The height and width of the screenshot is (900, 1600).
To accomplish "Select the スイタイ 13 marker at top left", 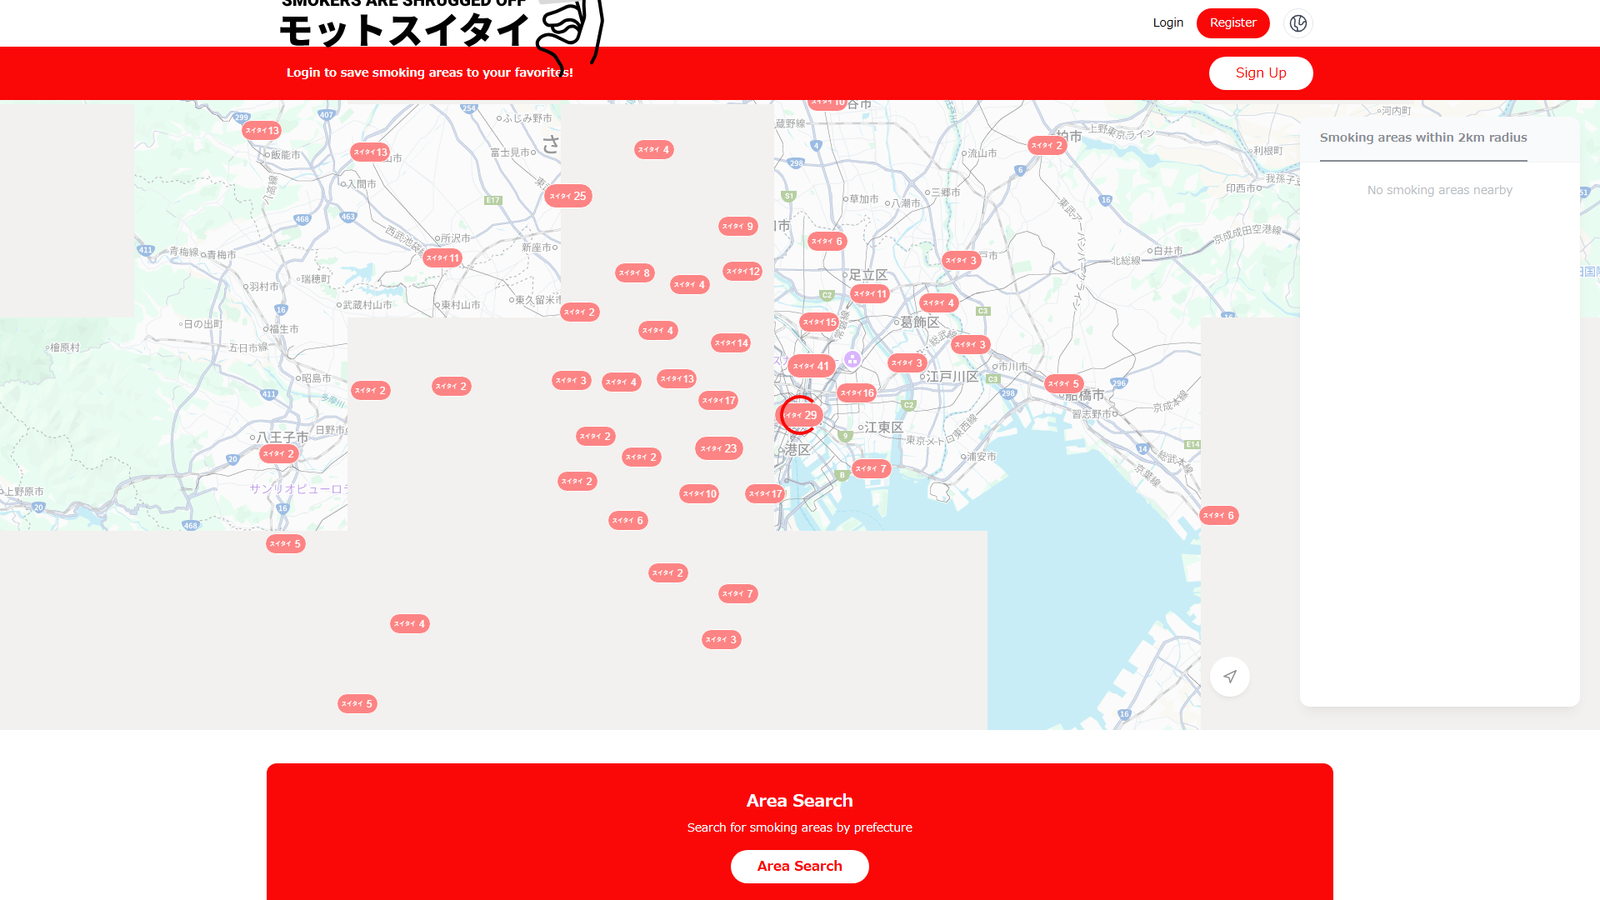I will pyautogui.click(x=264, y=129).
